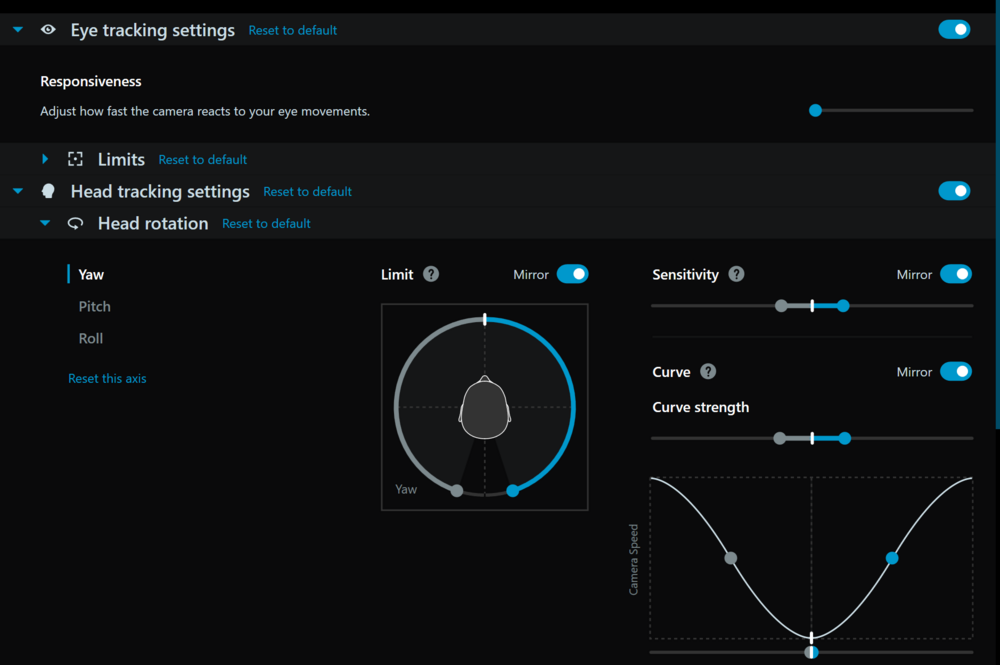Open the Limit help question mark
This screenshot has width=1000, height=665.
431,274
